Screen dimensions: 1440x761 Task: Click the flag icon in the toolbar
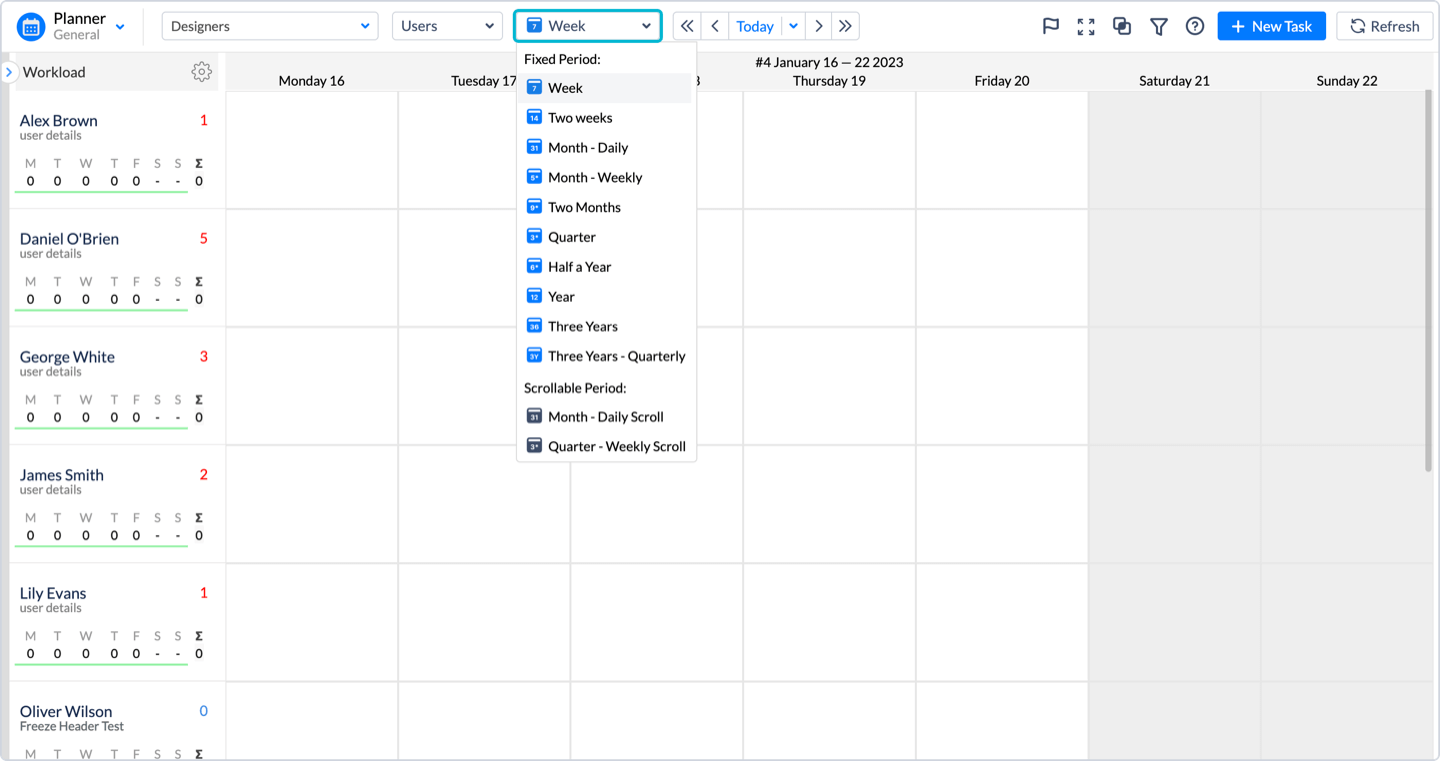coord(1050,26)
